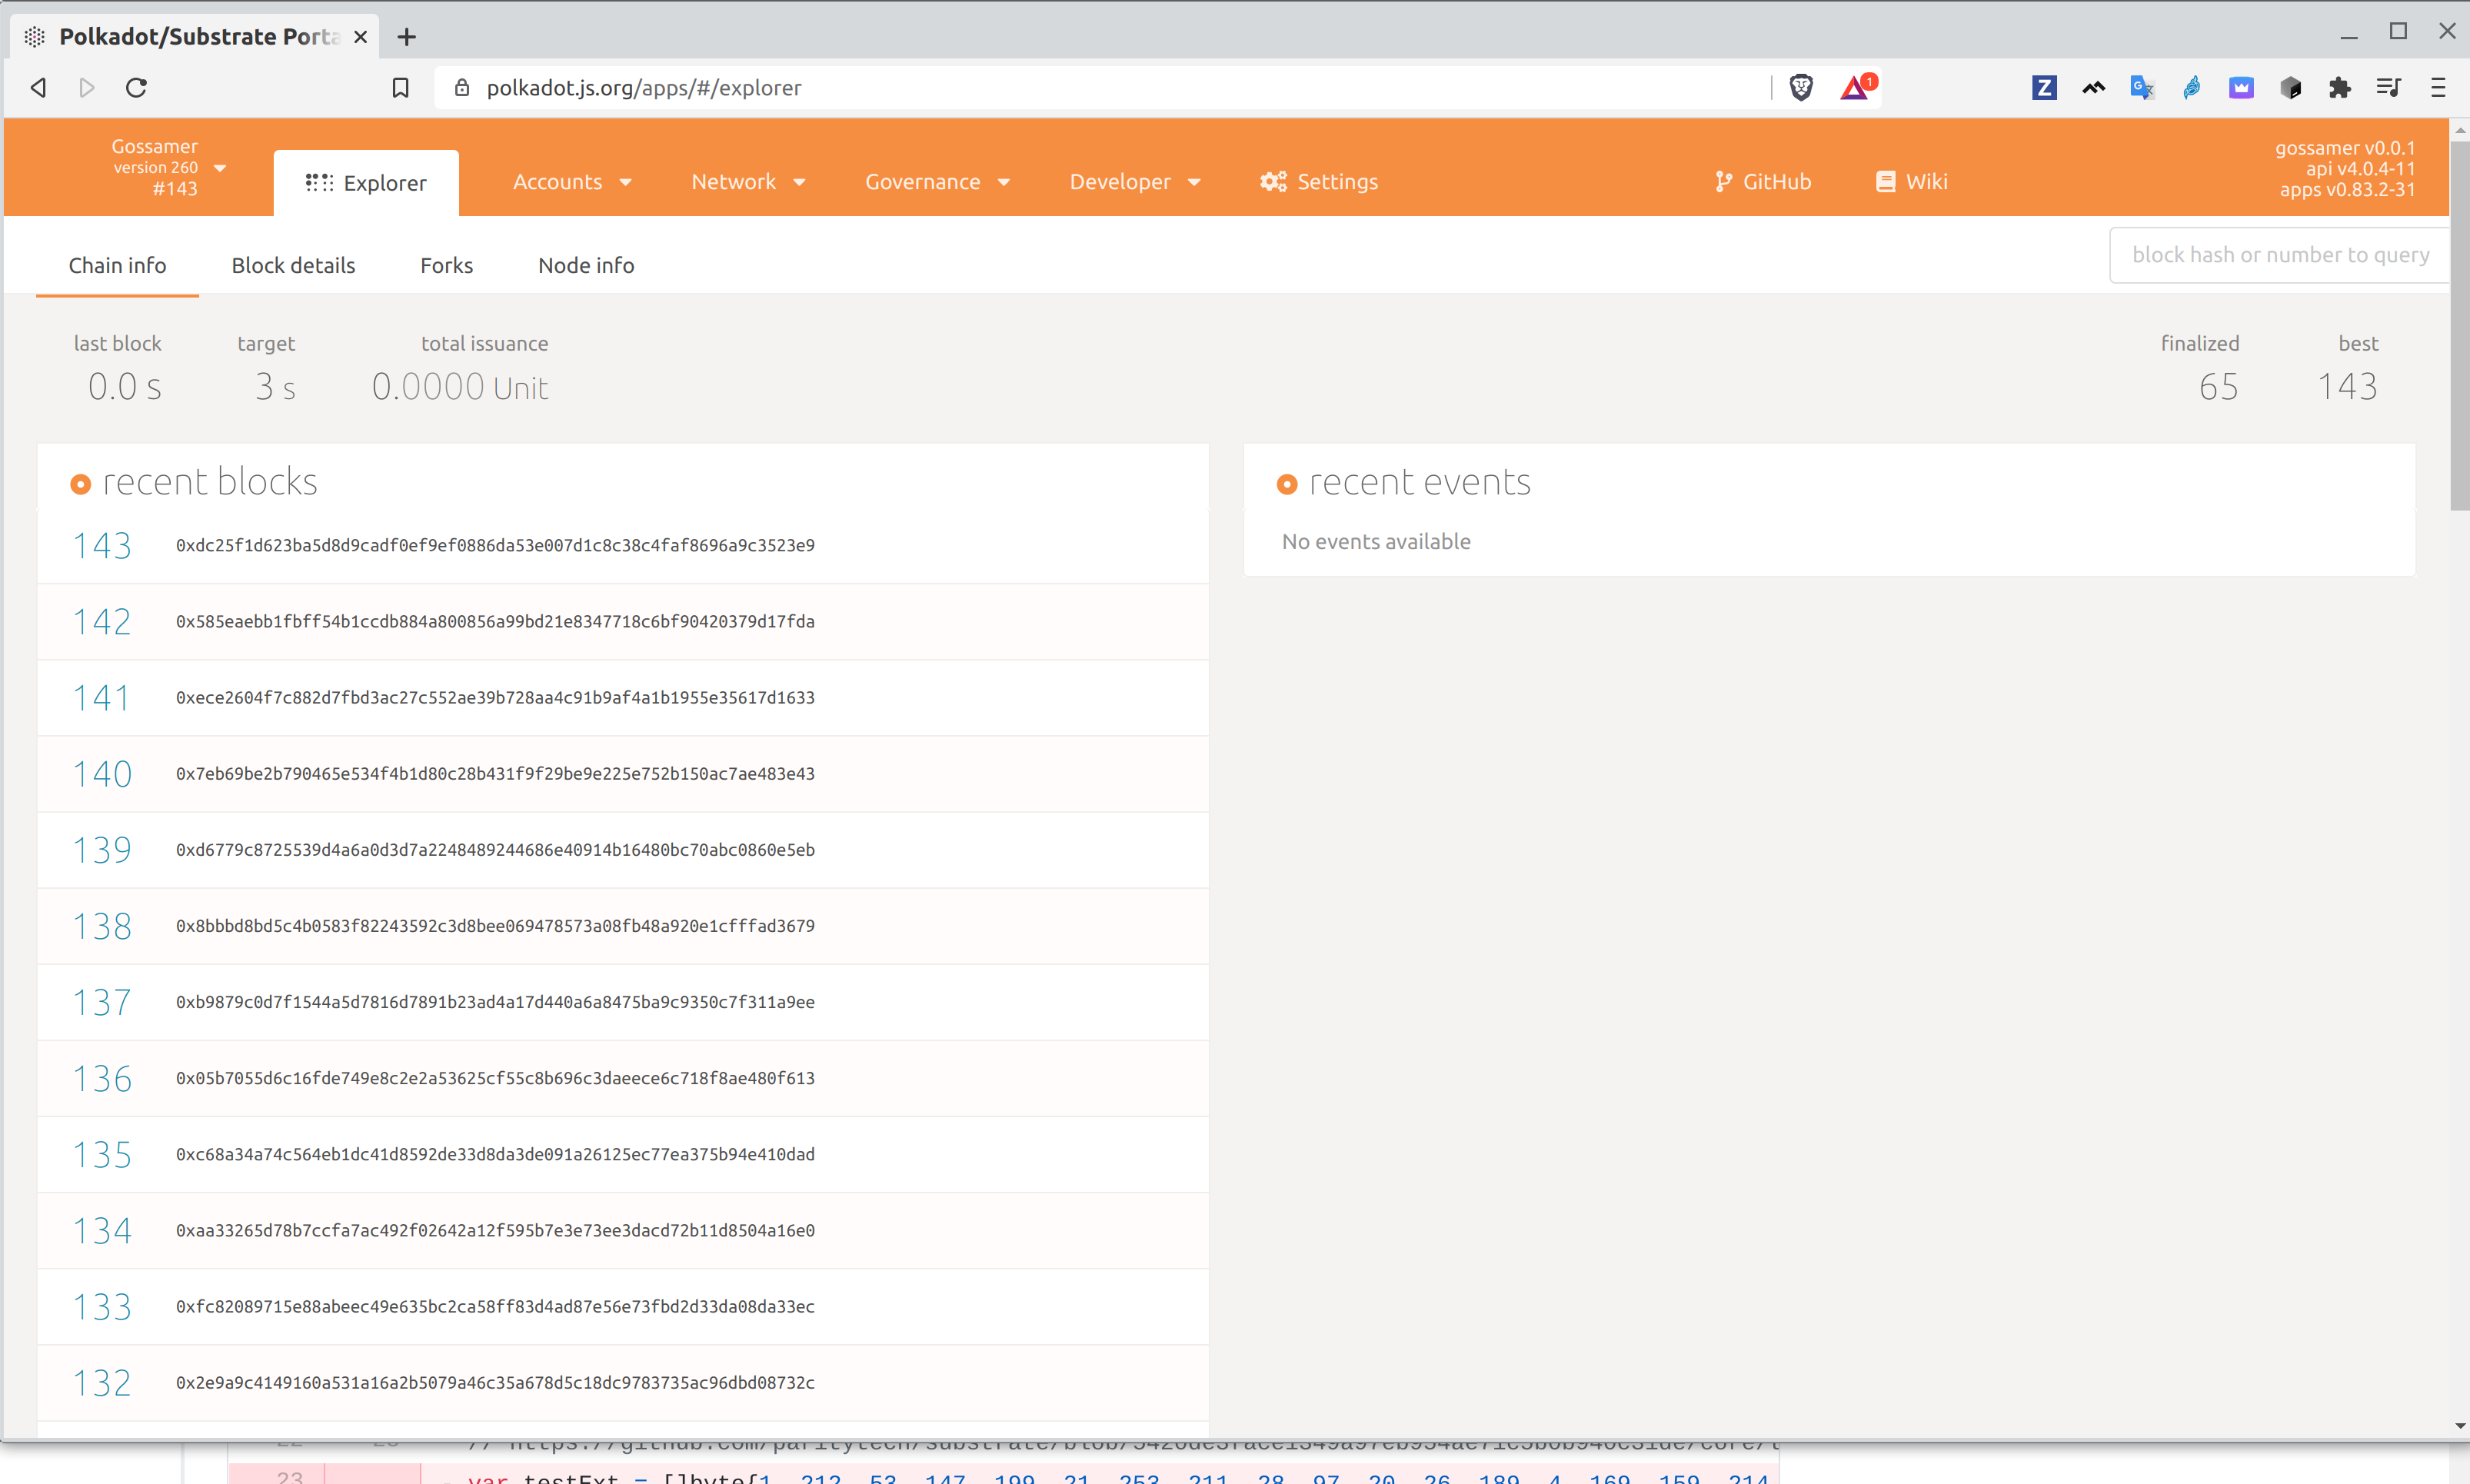
Task: Click the block hash query field
Action: (x=2279, y=255)
